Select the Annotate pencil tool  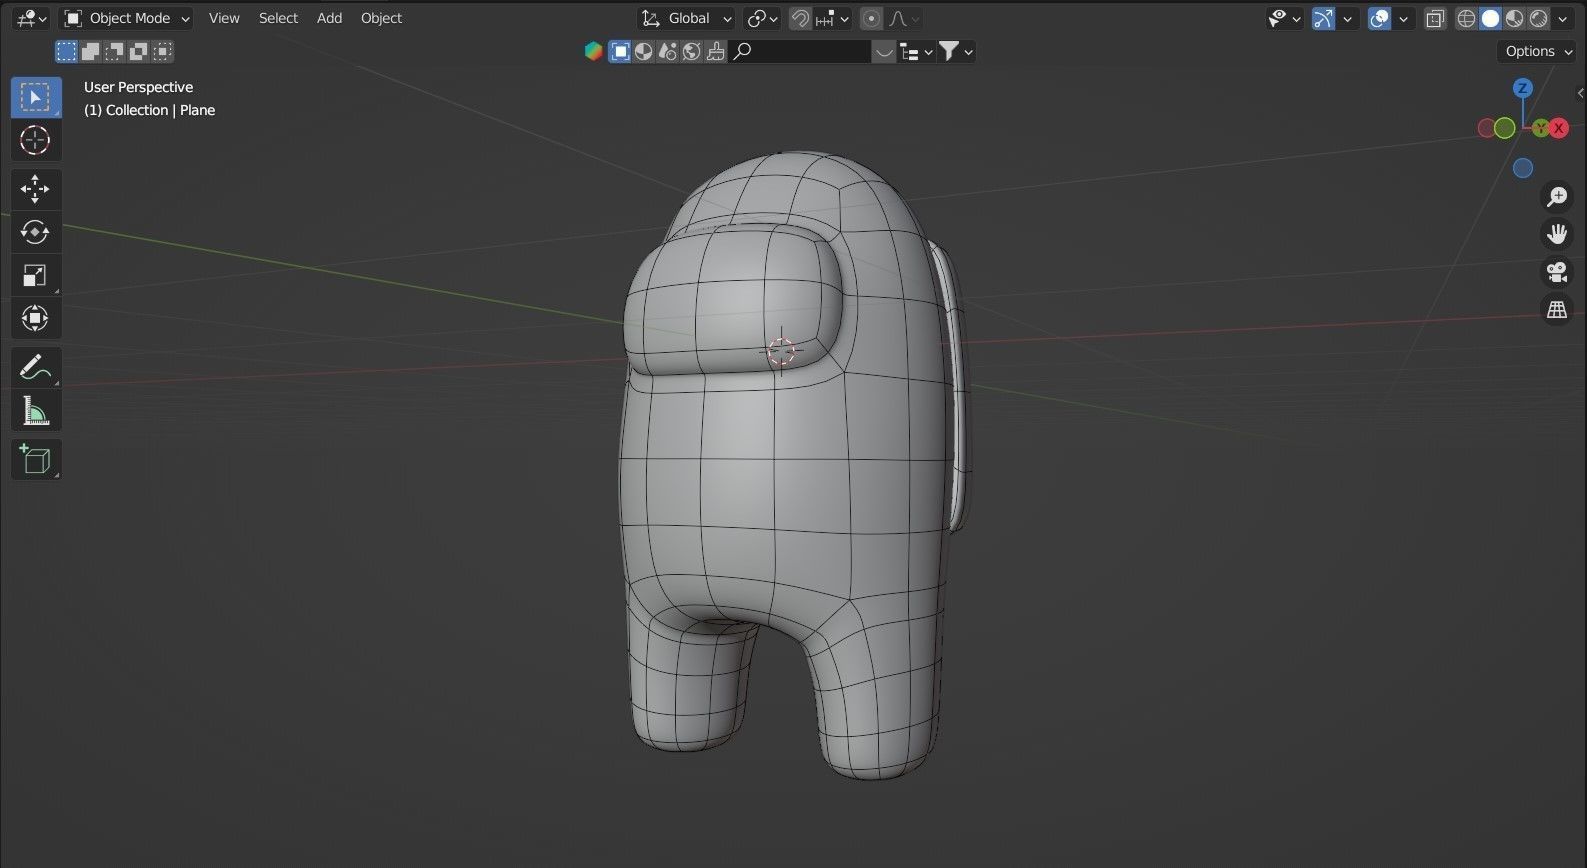coord(35,368)
